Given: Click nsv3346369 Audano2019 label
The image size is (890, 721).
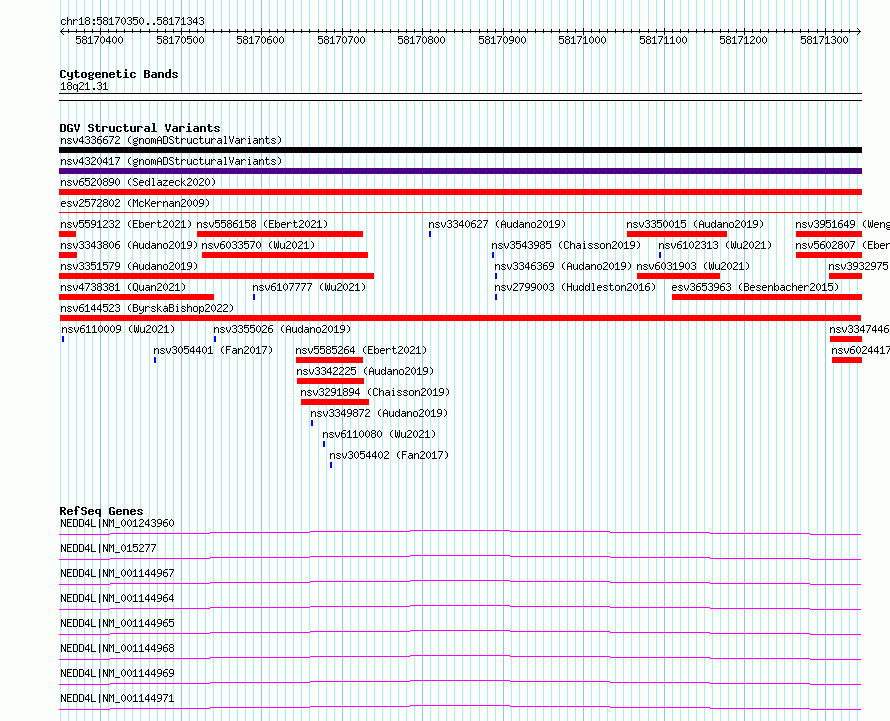Looking at the screenshot, I should point(563,266).
